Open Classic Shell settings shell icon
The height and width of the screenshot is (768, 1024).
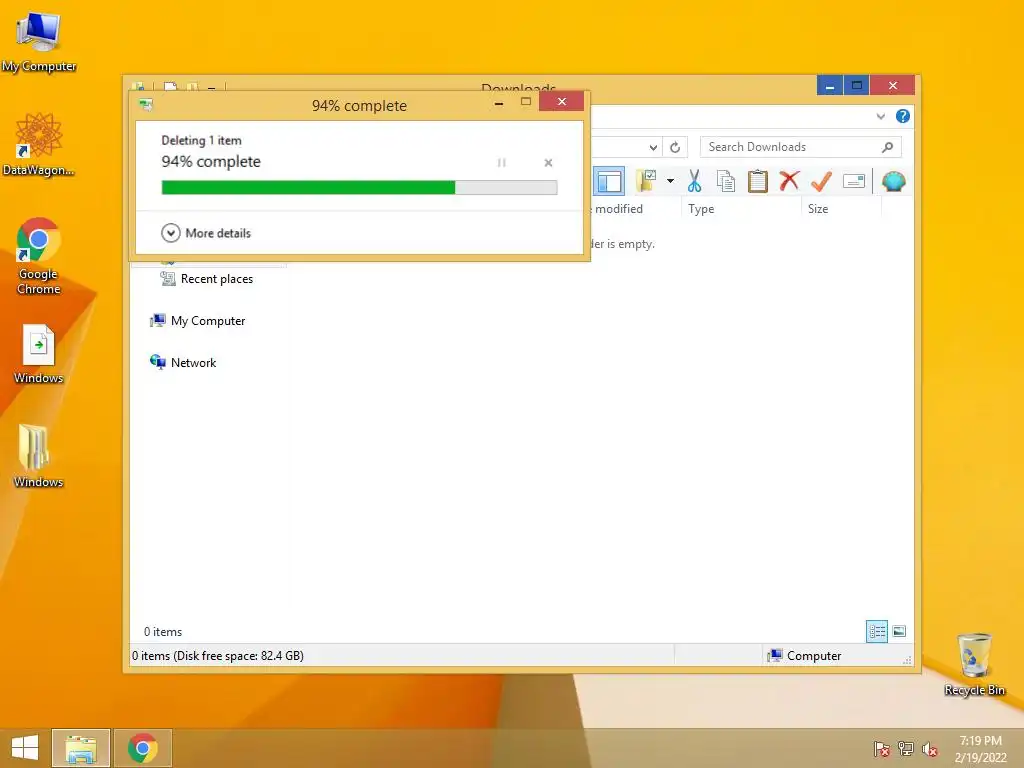[x=893, y=182]
